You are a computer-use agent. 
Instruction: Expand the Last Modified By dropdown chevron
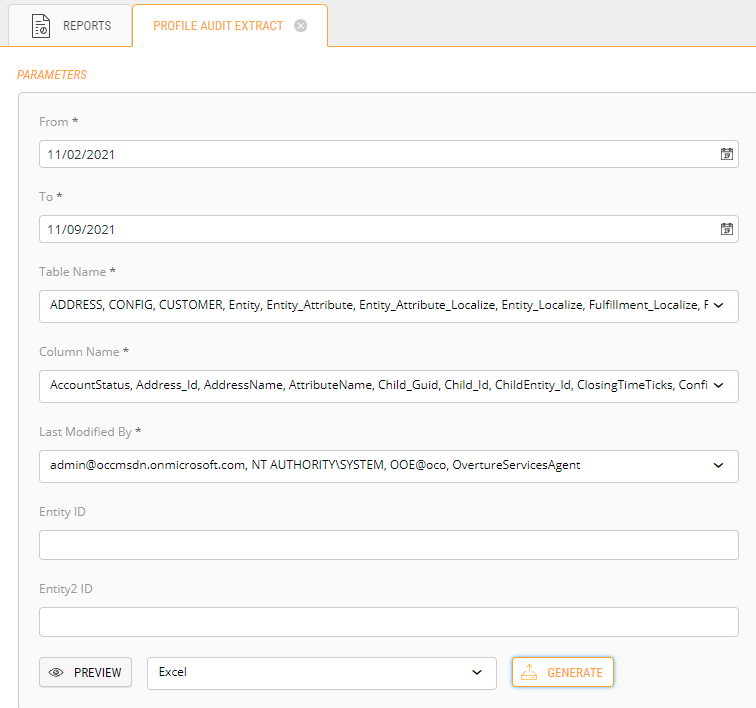(718, 465)
